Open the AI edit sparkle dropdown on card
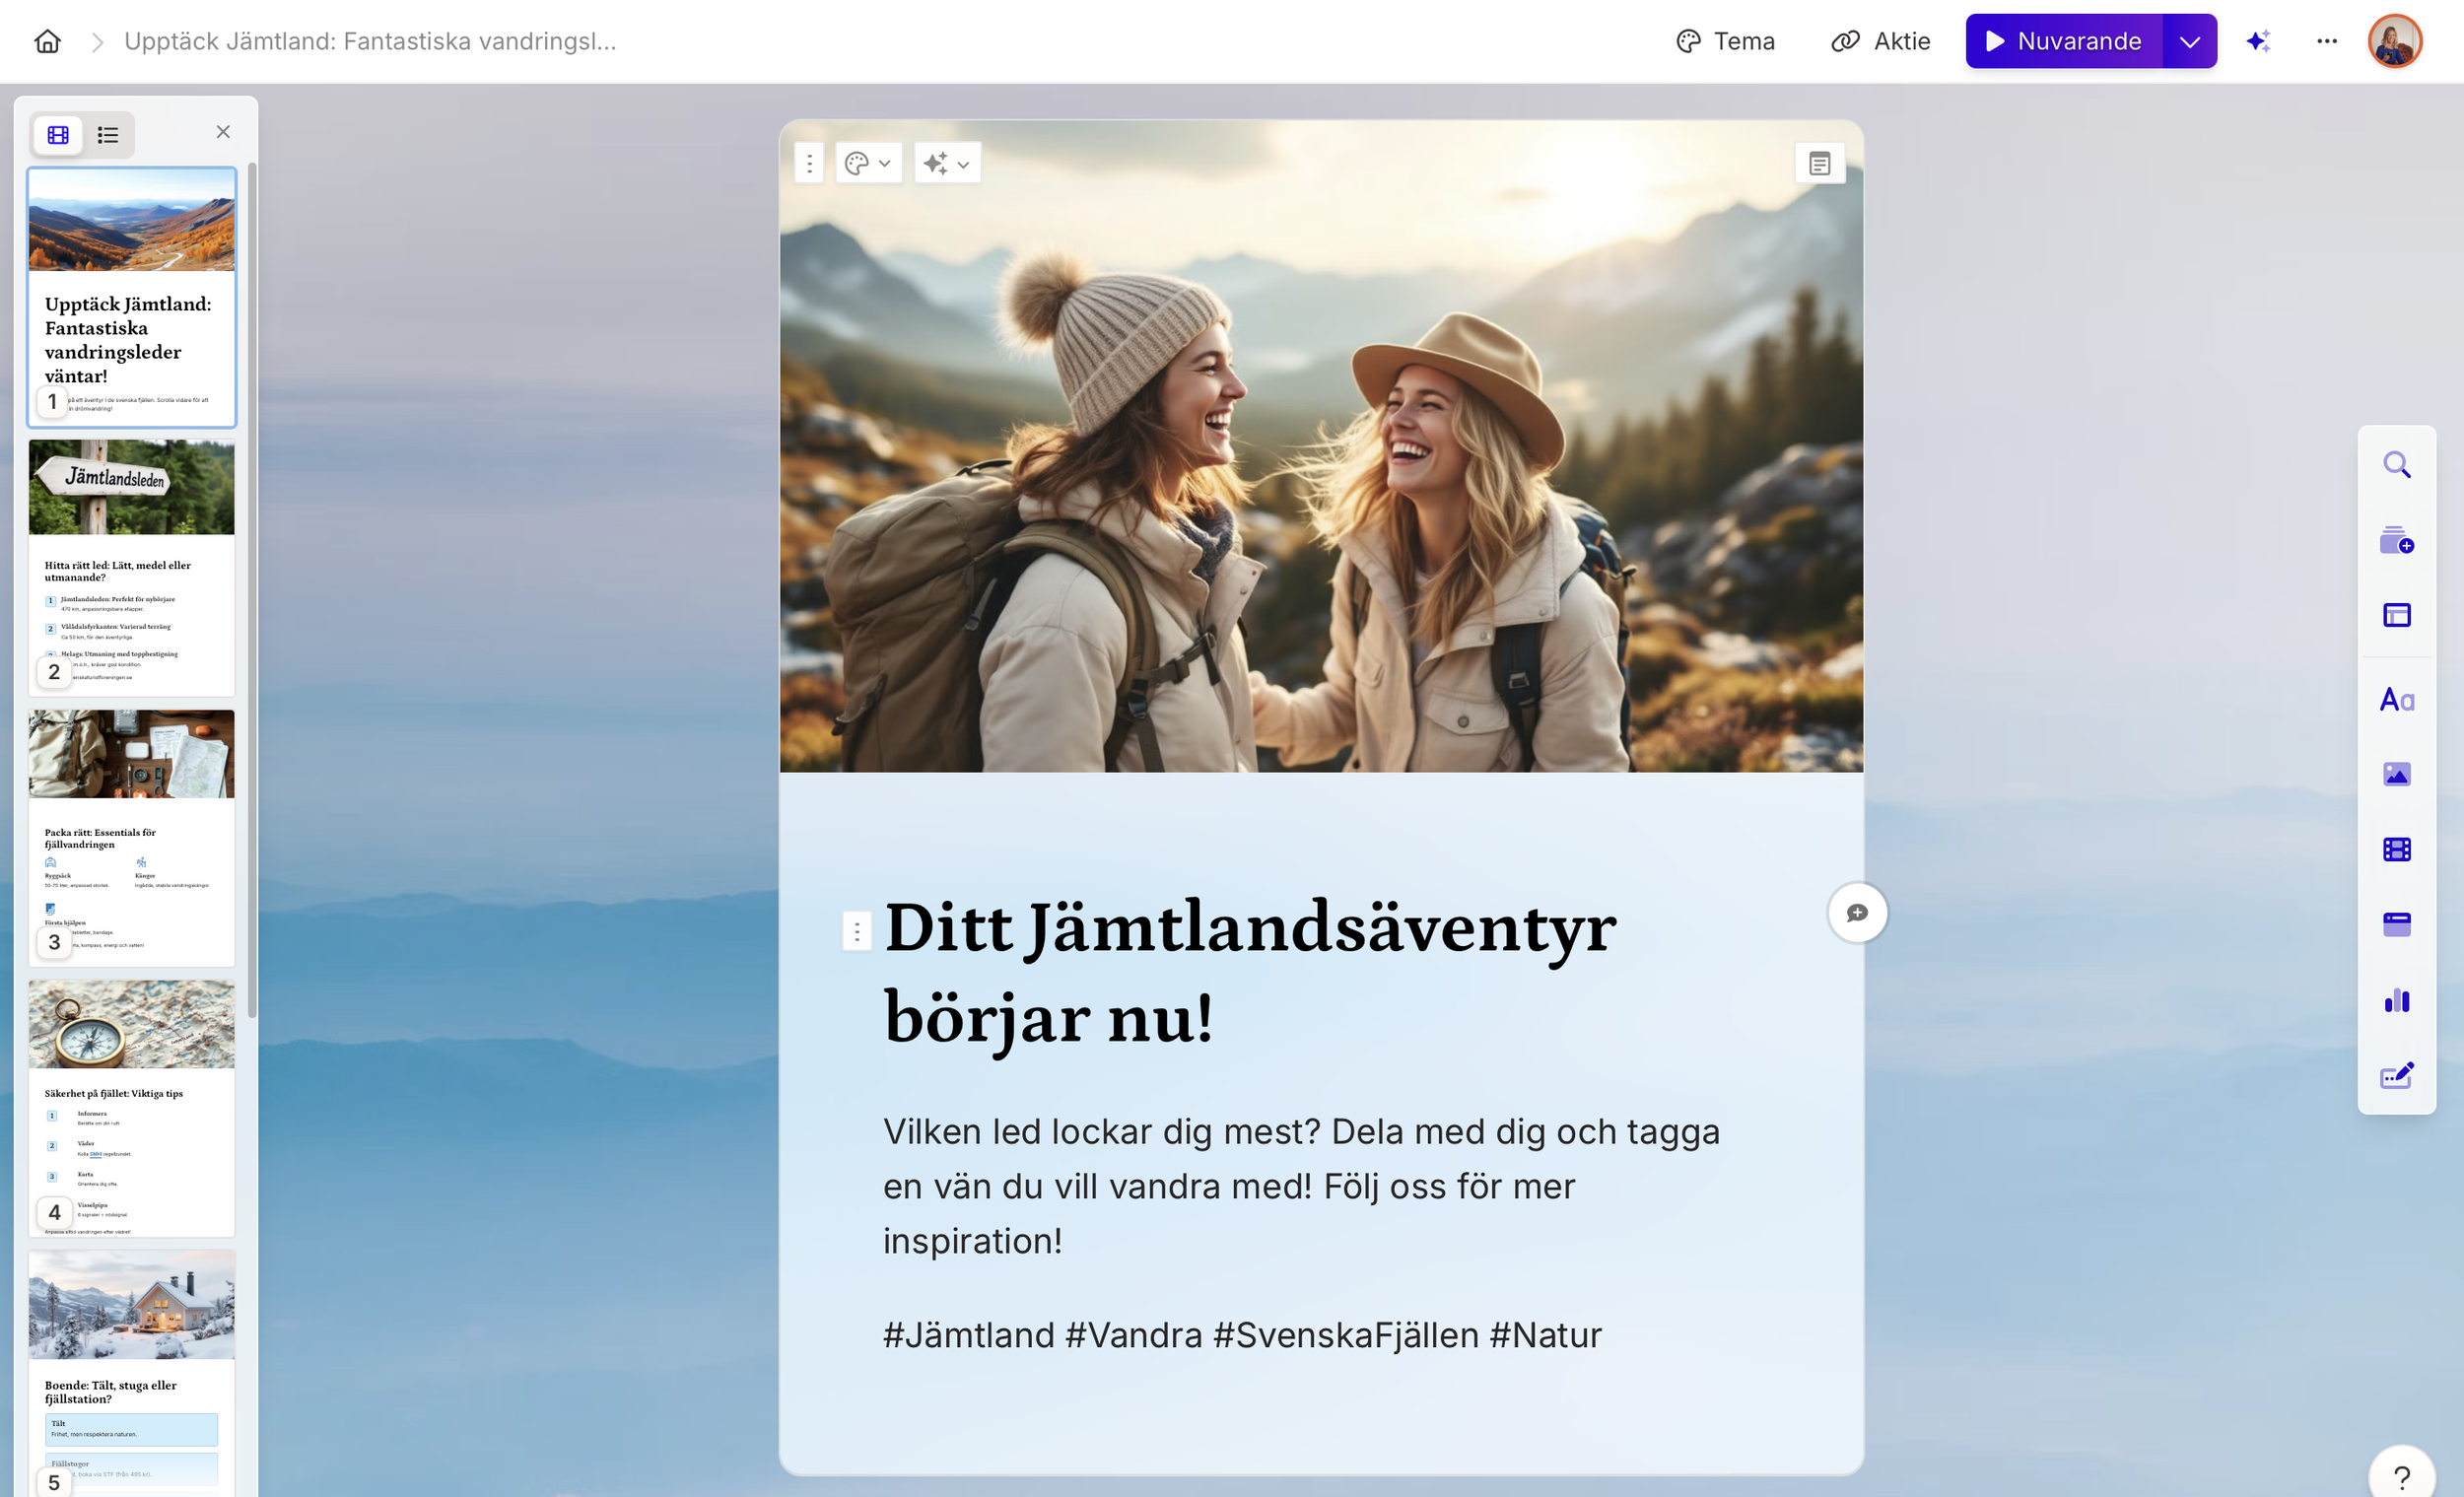This screenshot has height=1497, width=2464. (x=946, y=163)
